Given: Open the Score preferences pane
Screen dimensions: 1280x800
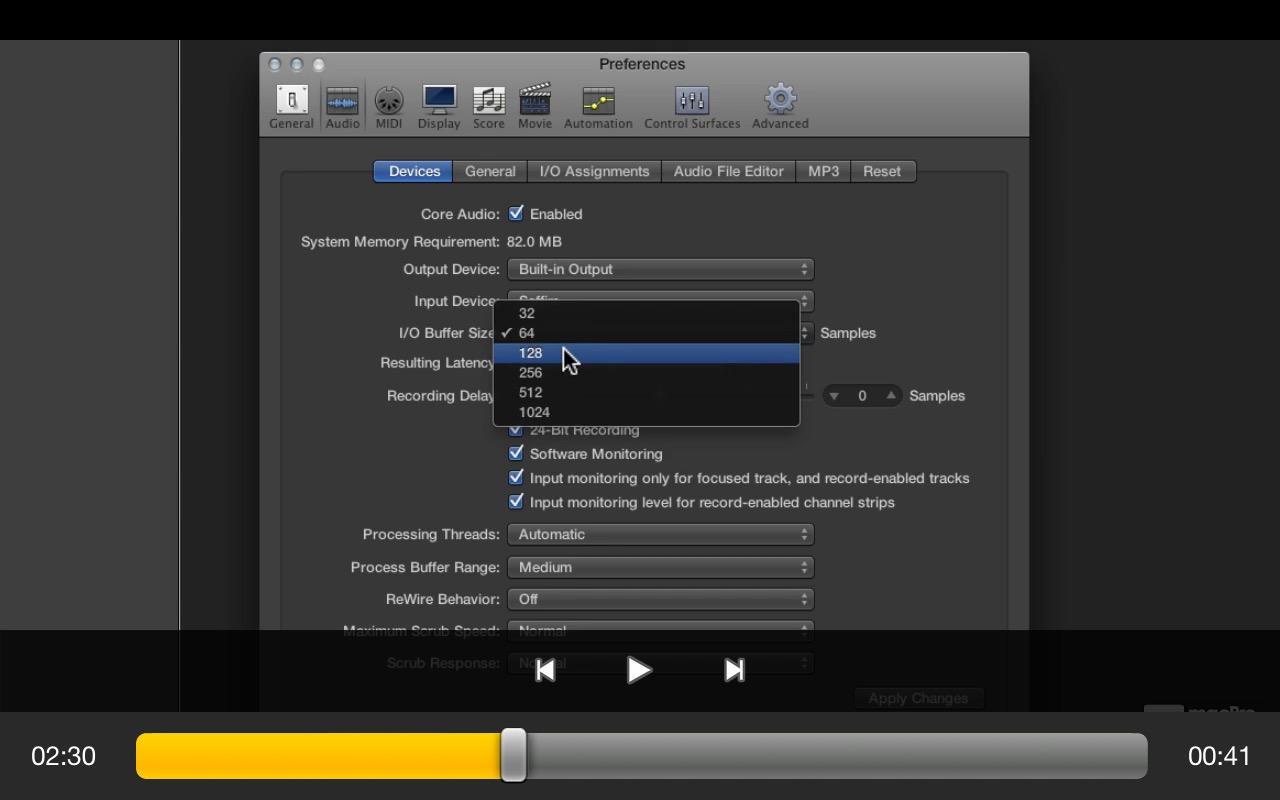Looking at the screenshot, I should point(488,107).
